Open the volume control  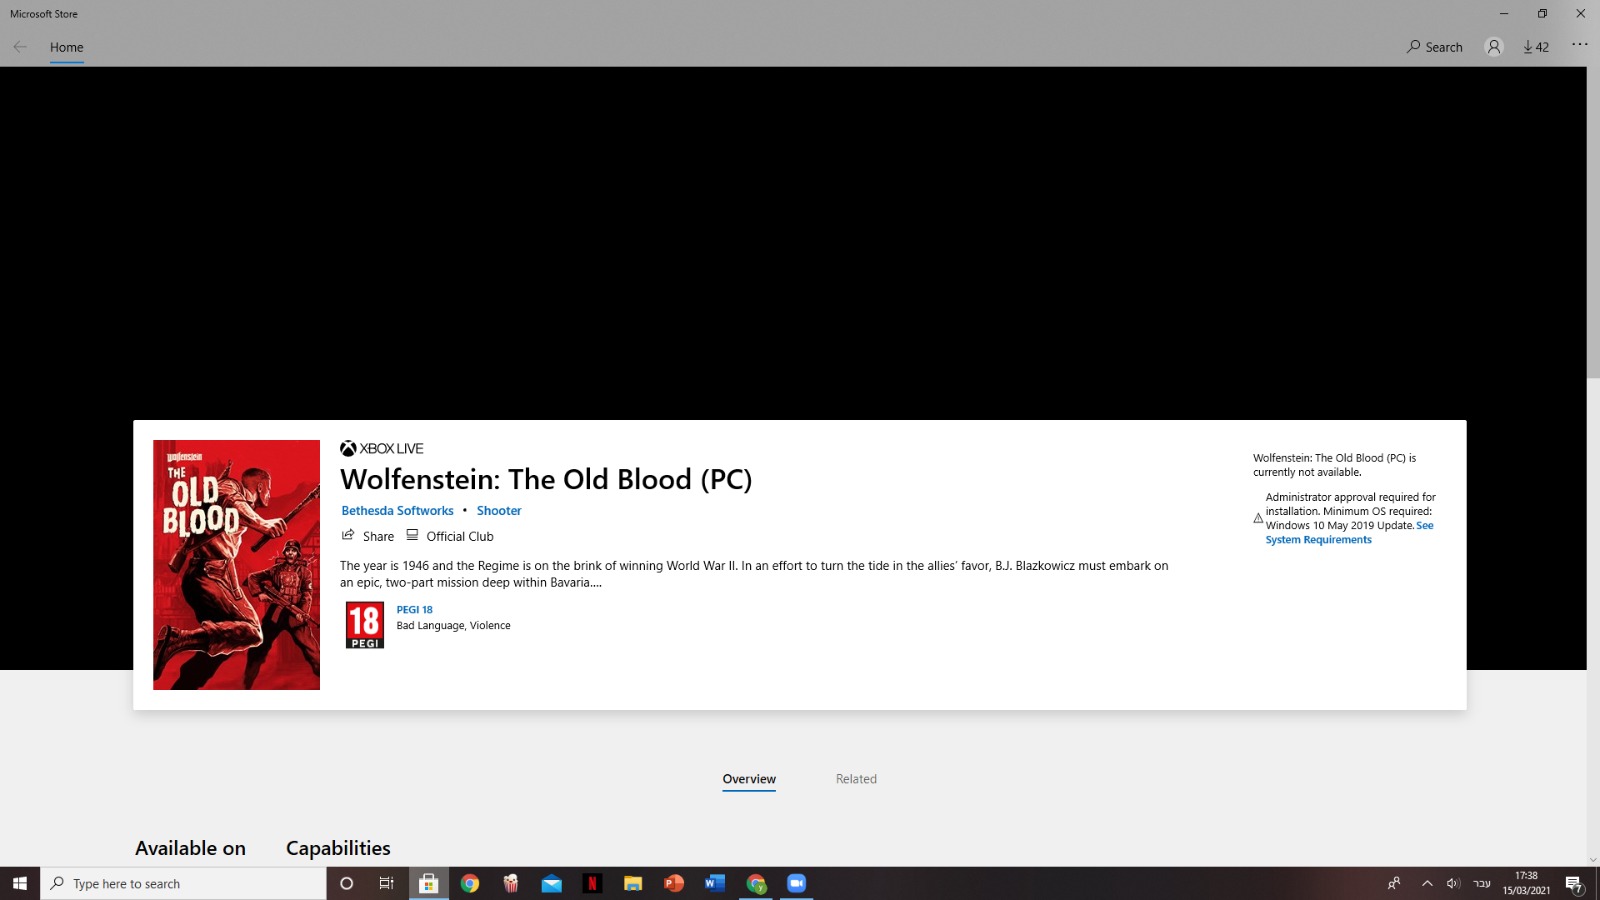(1453, 884)
